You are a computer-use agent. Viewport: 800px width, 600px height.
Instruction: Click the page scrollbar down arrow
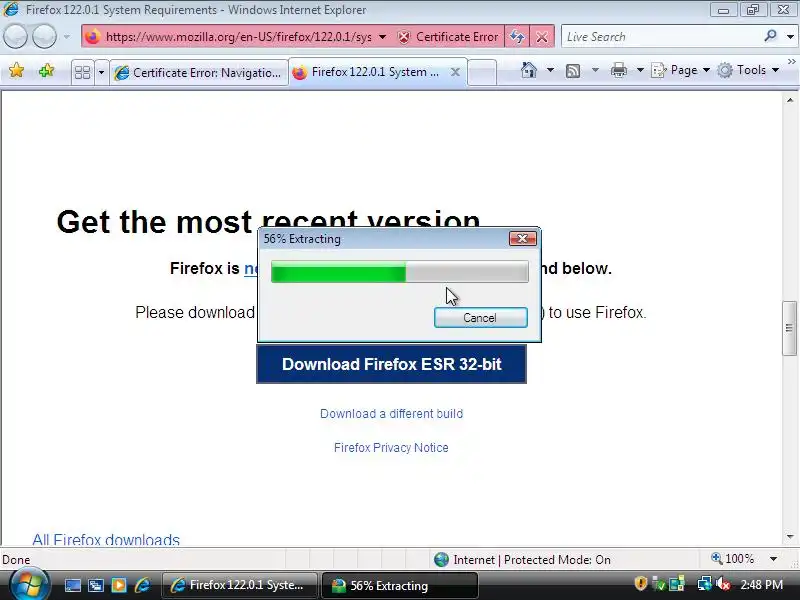(x=790, y=537)
